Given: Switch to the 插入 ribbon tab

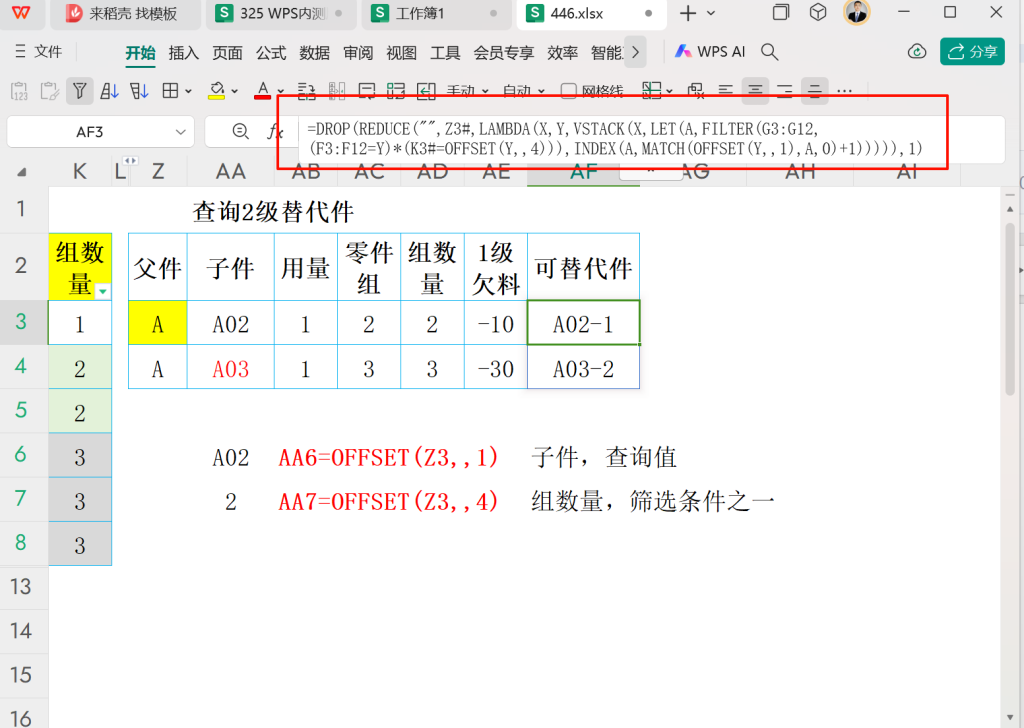Looking at the screenshot, I should [x=184, y=53].
